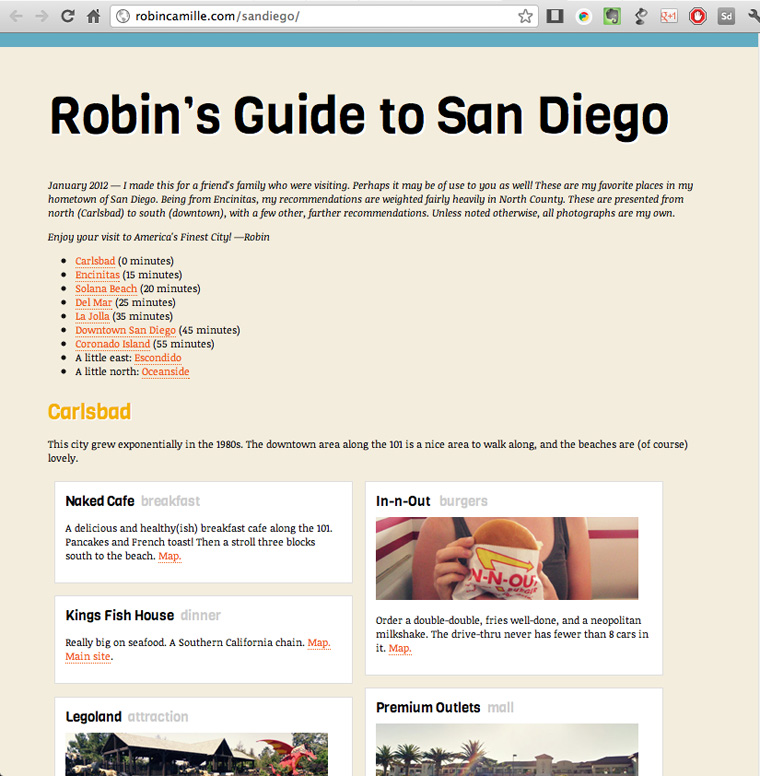Reload the page with the refresh icon
The width and height of the screenshot is (760, 776).
click(68, 16)
